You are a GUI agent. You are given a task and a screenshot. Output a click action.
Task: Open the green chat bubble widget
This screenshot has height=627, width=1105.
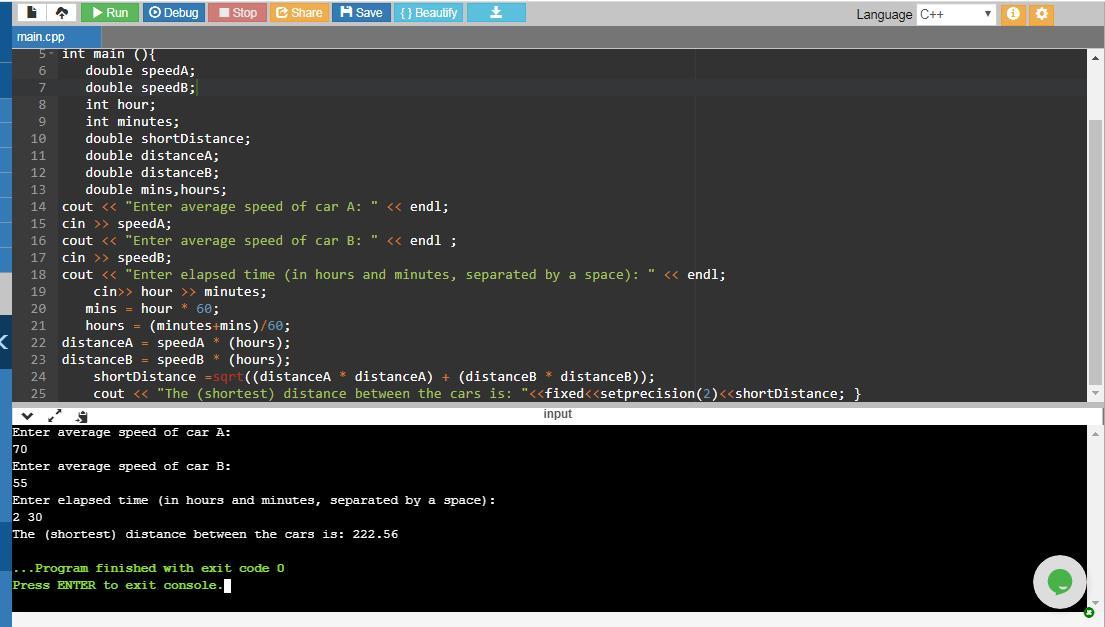tap(1059, 581)
